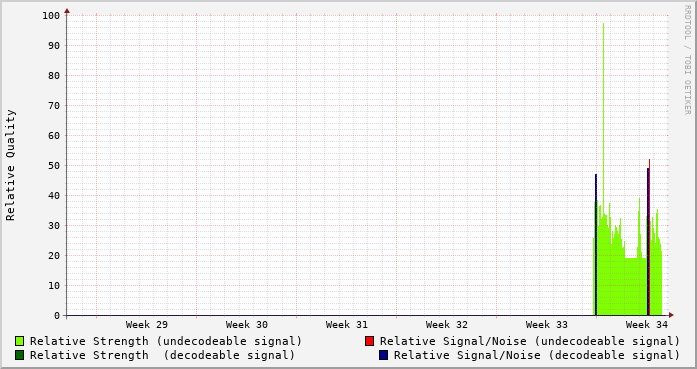Select the Week 31 axis label
This screenshot has height=369, width=697.
(347, 325)
